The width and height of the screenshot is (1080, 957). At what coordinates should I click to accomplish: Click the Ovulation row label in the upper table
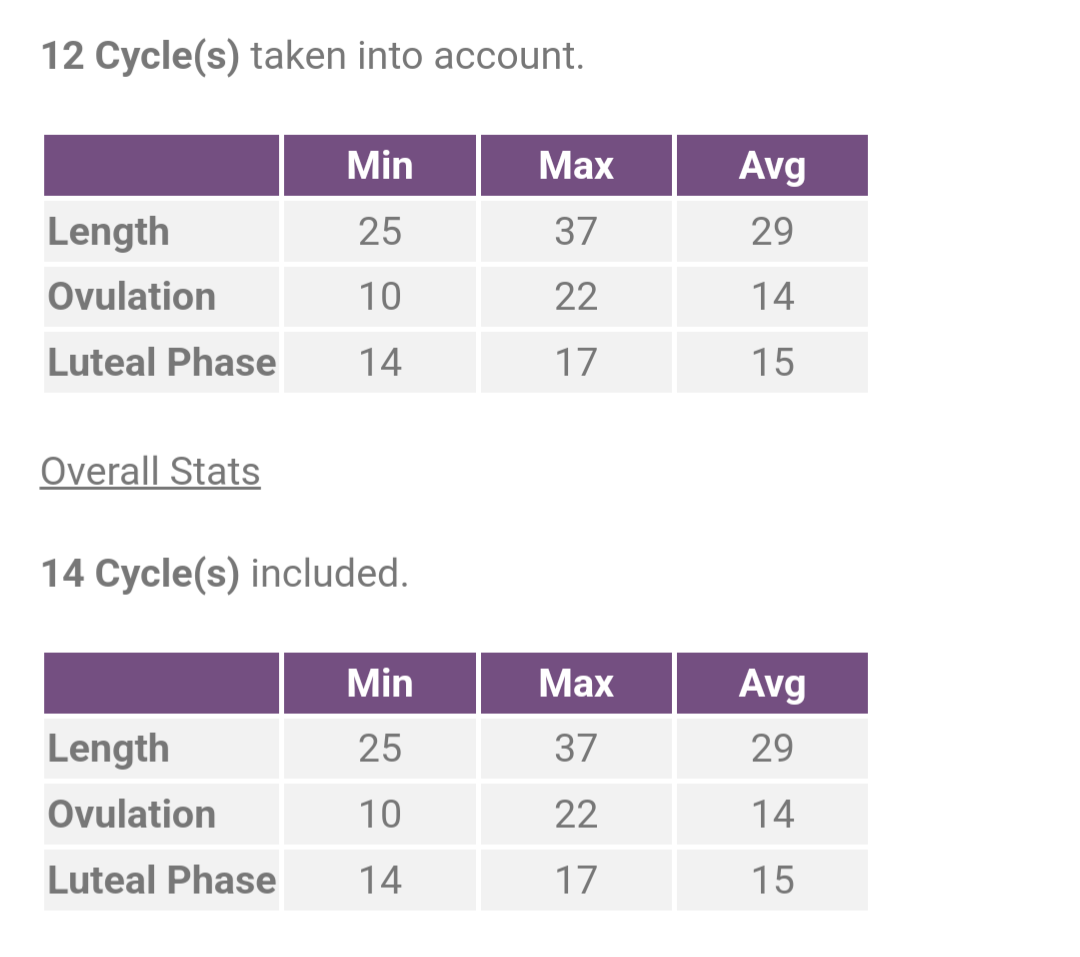tap(132, 297)
